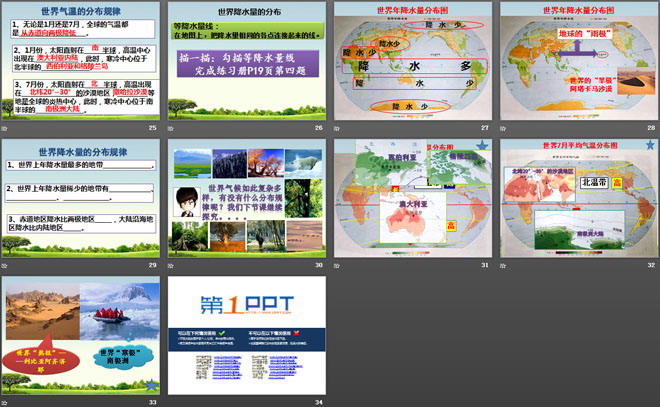This screenshot has width=660, height=407.
Task: Click slide number label 25
Action: point(152,128)
